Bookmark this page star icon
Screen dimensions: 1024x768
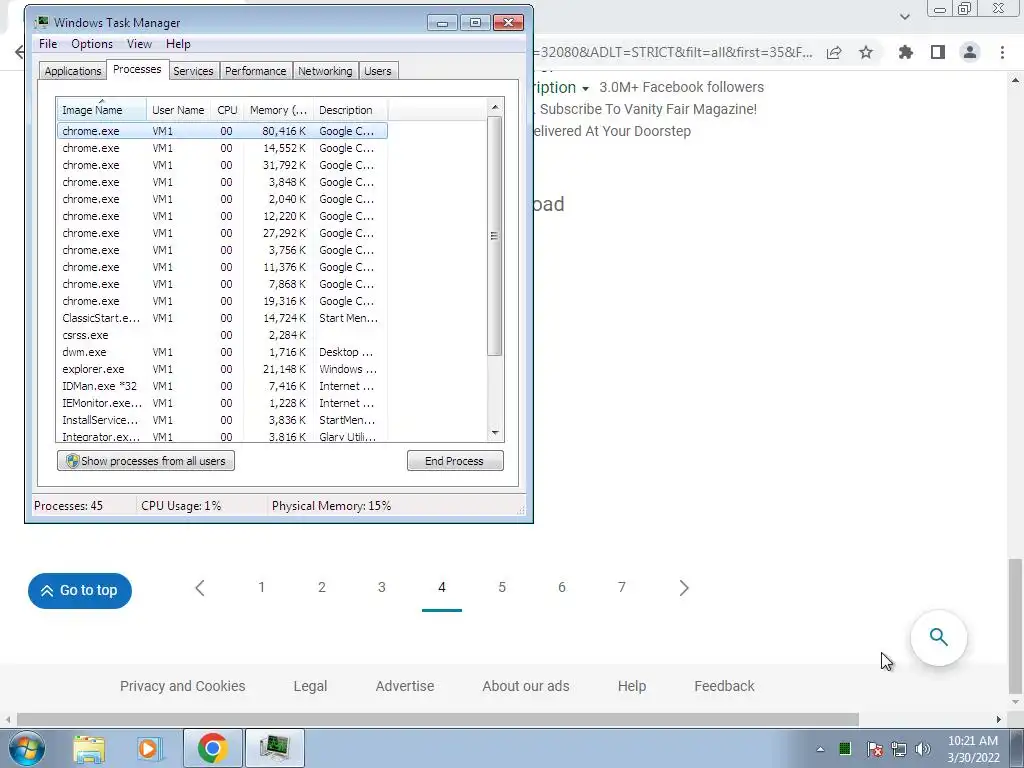[866, 52]
